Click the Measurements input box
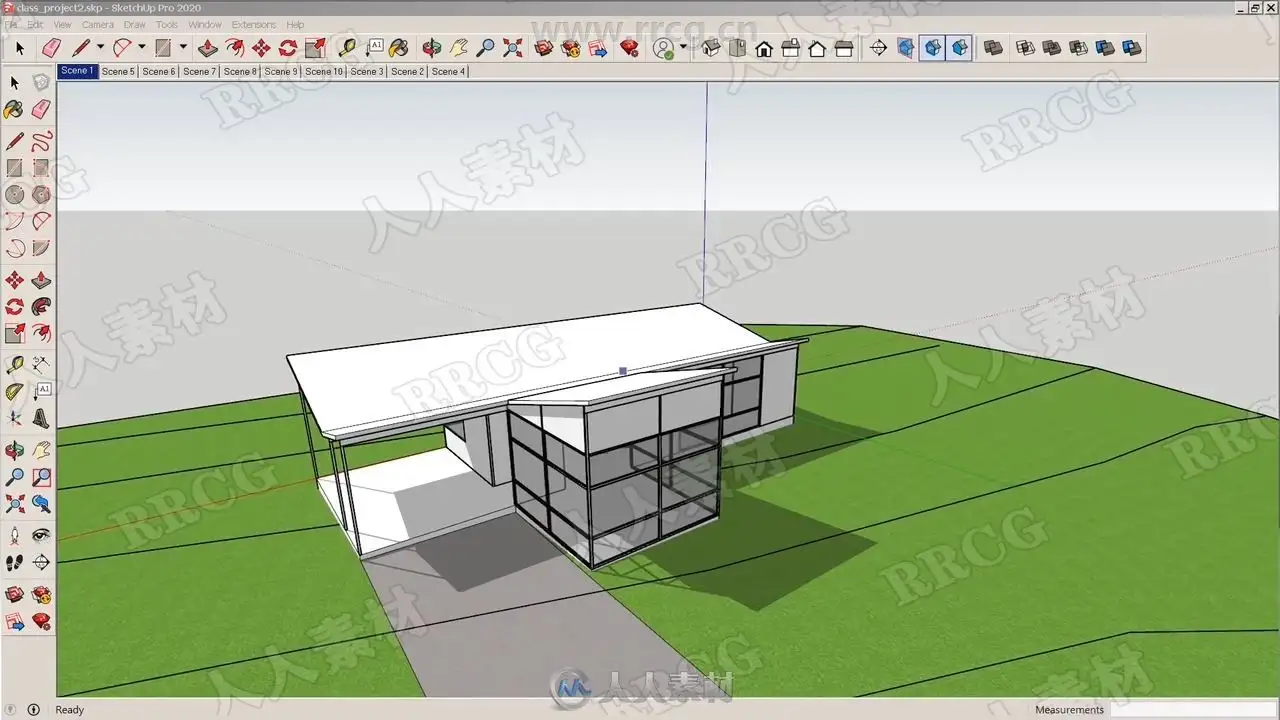 1193,709
